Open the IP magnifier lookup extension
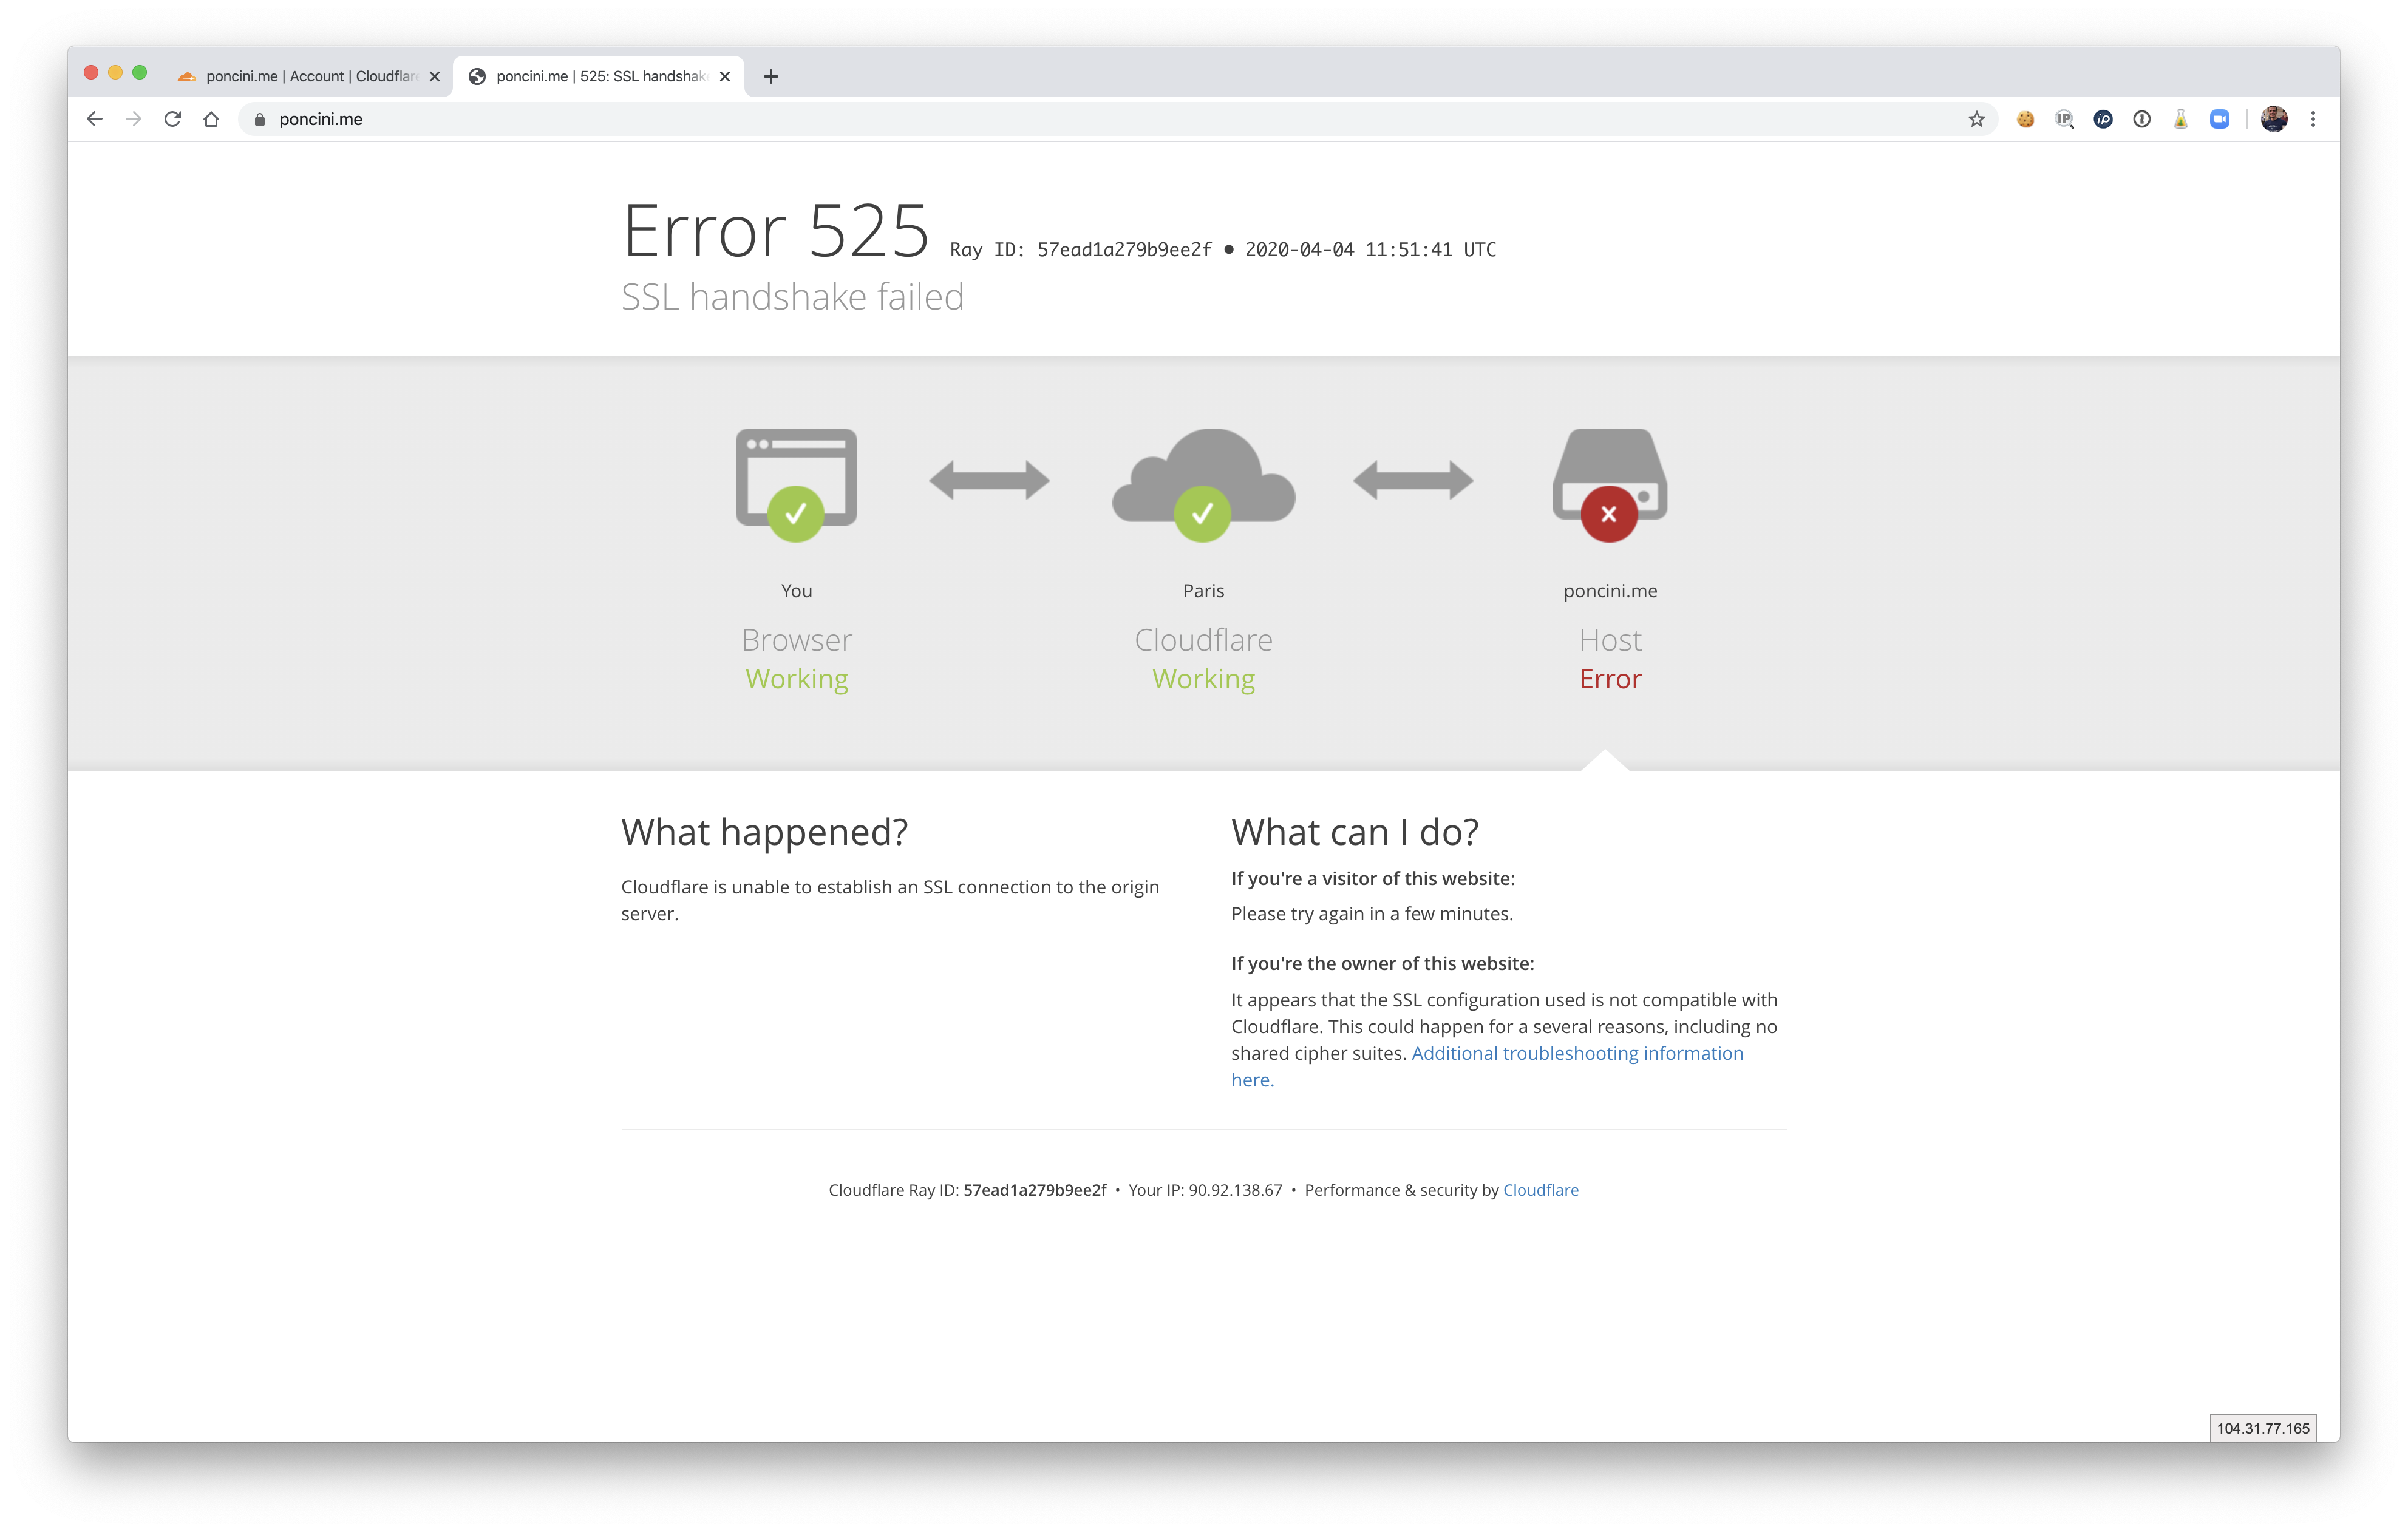This screenshot has height=1532, width=2408. tap(2064, 119)
